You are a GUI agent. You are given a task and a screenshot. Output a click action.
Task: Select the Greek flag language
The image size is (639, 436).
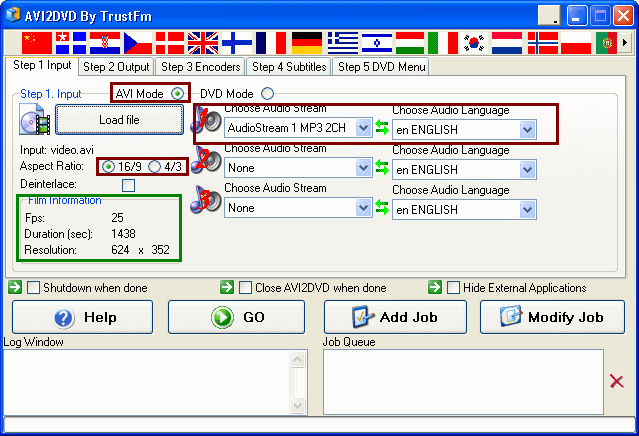coord(343,43)
